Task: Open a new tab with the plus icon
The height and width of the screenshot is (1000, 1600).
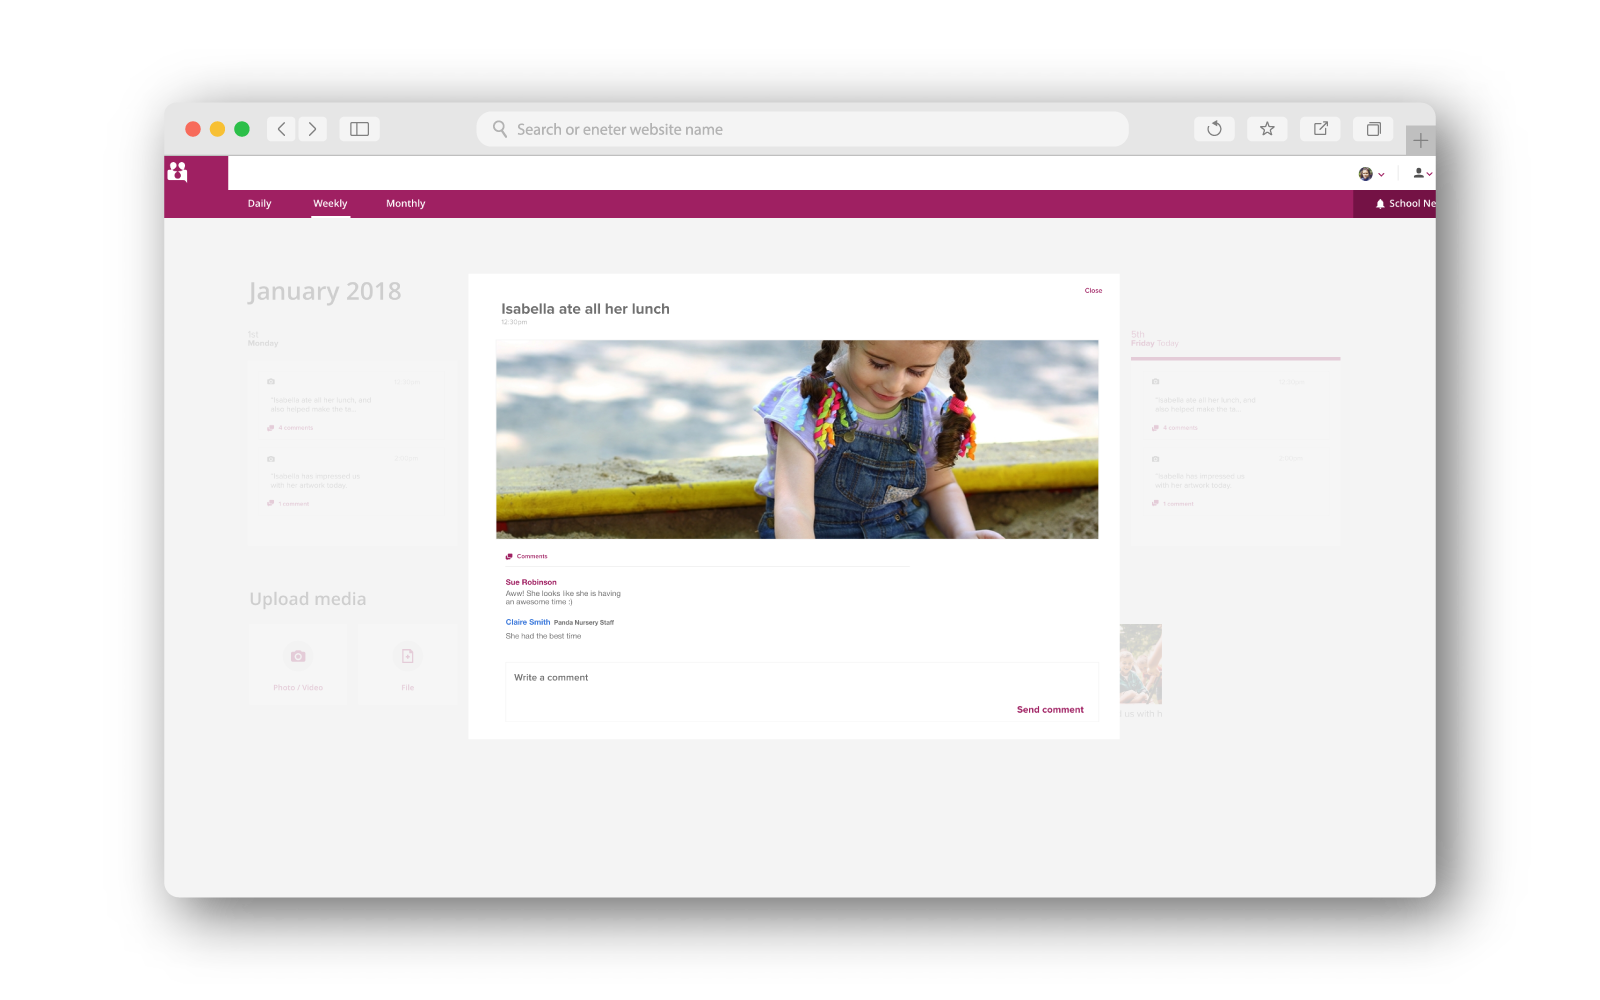Action: (1420, 141)
